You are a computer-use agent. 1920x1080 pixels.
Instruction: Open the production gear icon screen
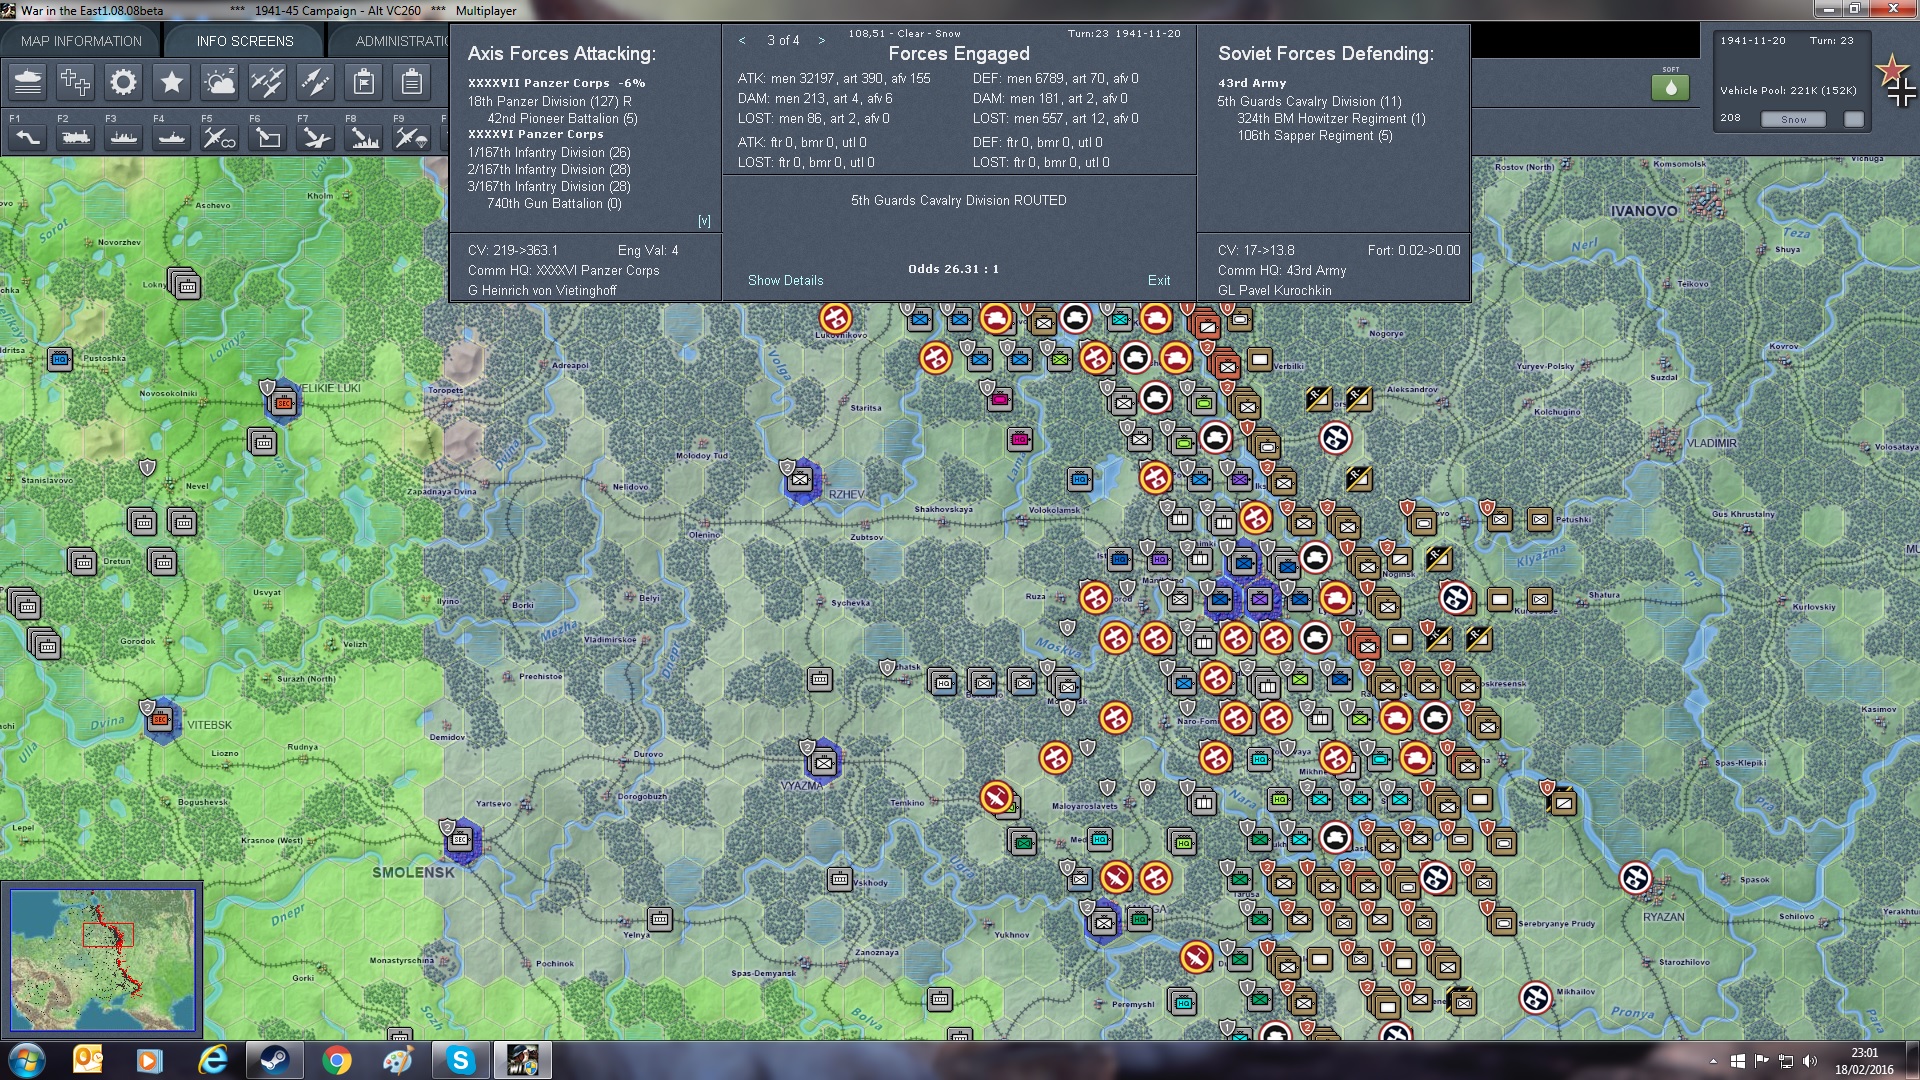(x=124, y=82)
